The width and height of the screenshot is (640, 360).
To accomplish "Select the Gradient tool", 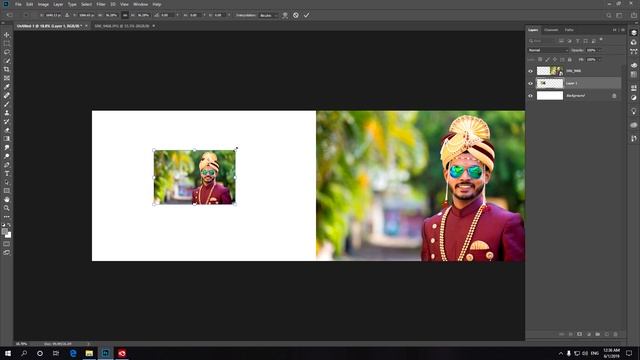I will click(x=7, y=139).
